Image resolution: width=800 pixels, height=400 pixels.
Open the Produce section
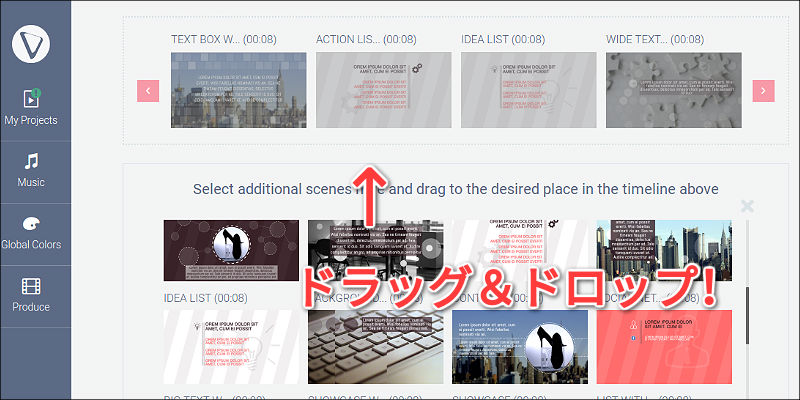31,295
